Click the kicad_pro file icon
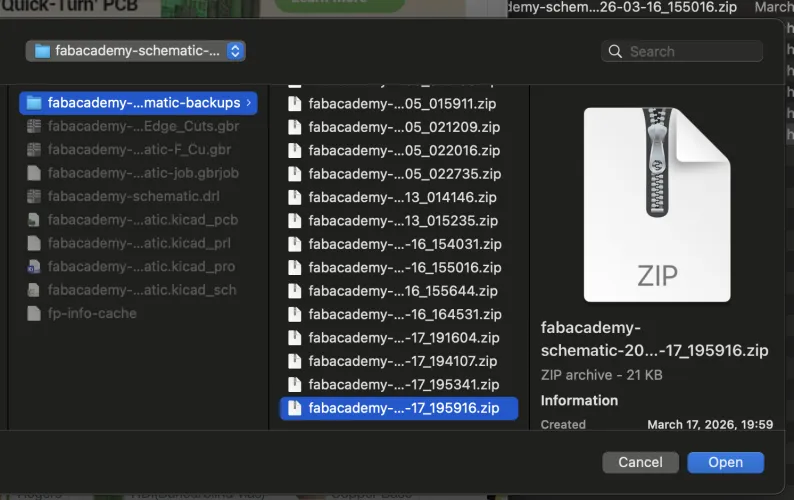 (34, 266)
